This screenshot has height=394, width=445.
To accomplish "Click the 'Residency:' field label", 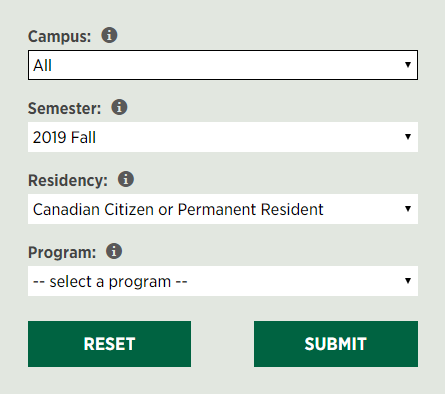I will point(68,180).
